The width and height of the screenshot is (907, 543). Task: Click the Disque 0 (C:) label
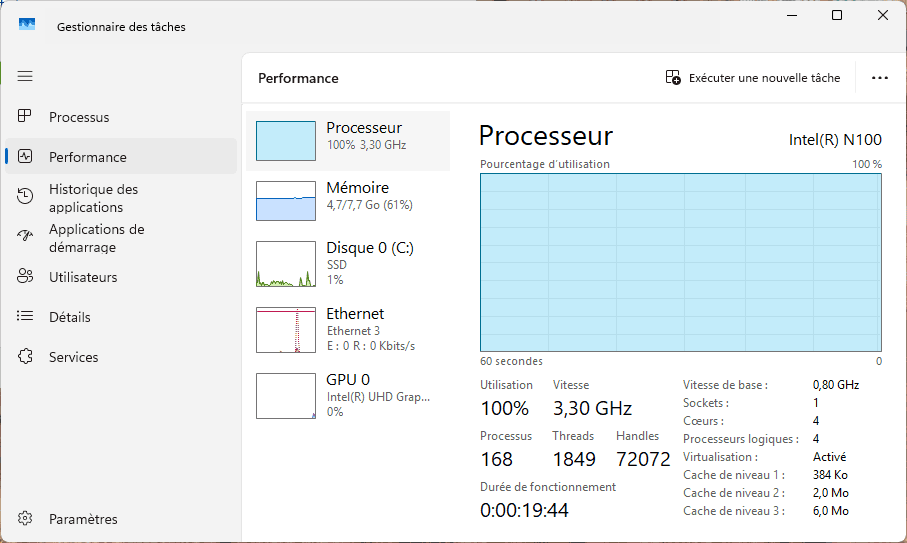pos(370,248)
